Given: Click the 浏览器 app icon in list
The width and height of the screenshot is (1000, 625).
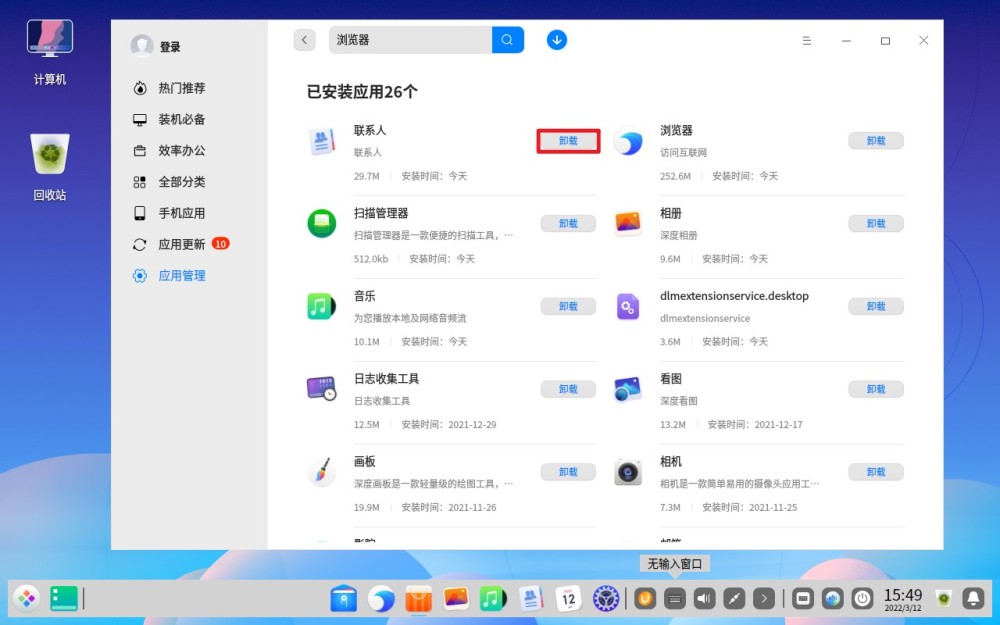Looking at the screenshot, I should pyautogui.click(x=628, y=141).
